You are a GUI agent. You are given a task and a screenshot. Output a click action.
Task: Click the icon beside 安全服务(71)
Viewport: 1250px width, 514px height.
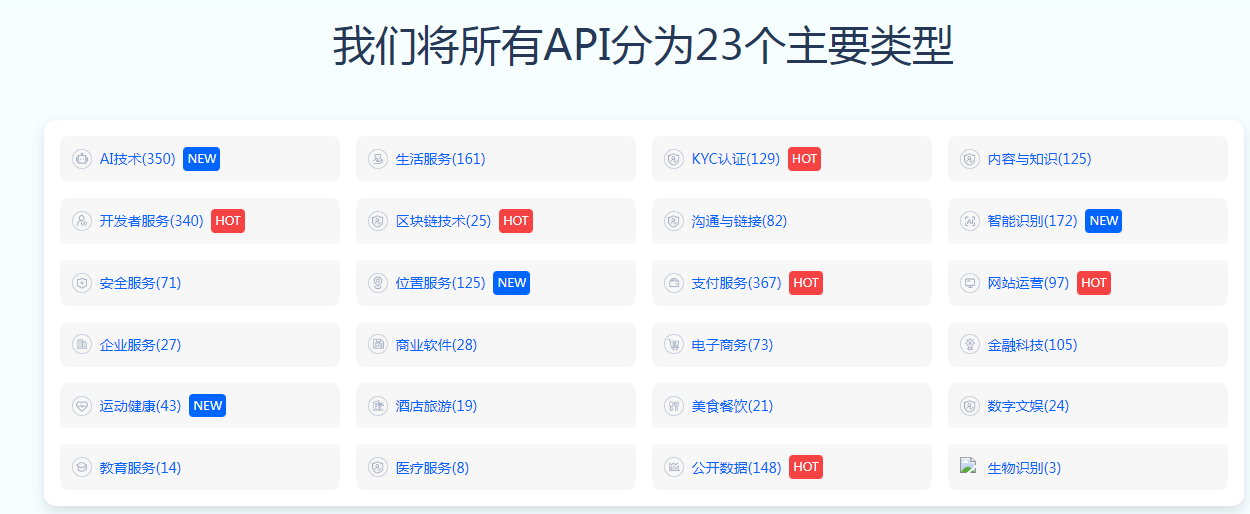pyautogui.click(x=82, y=283)
